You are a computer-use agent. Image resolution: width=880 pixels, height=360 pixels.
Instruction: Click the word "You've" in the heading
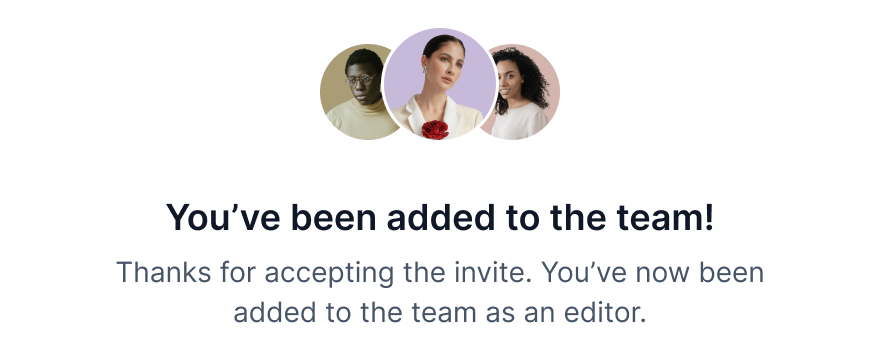(x=223, y=217)
